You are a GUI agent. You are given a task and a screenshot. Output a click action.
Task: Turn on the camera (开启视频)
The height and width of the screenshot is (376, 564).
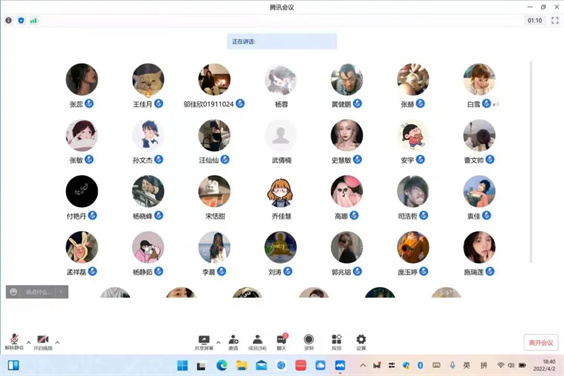43,341
